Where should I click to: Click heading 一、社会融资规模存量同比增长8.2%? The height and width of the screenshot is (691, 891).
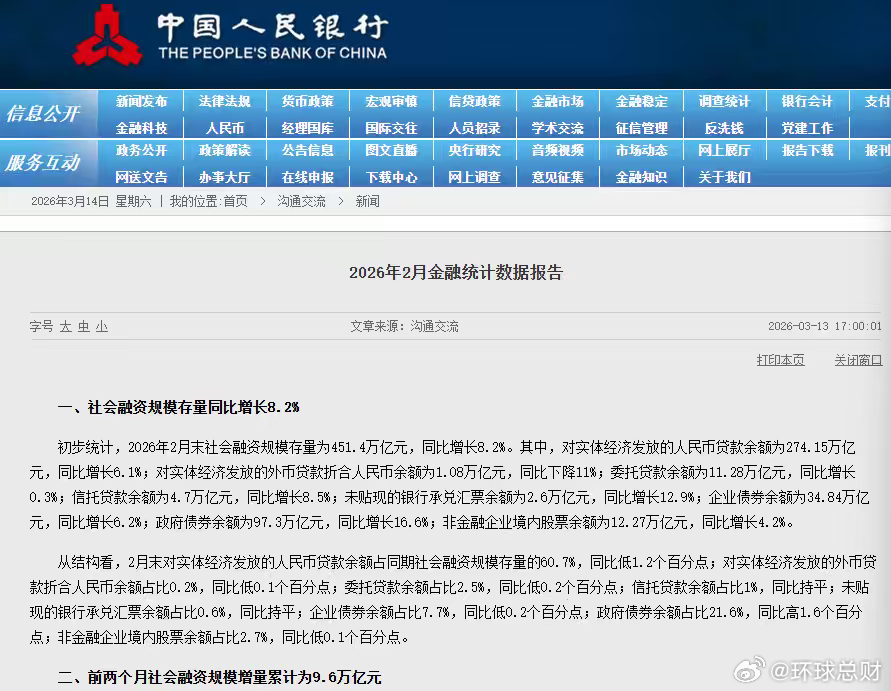coord(178,407)
